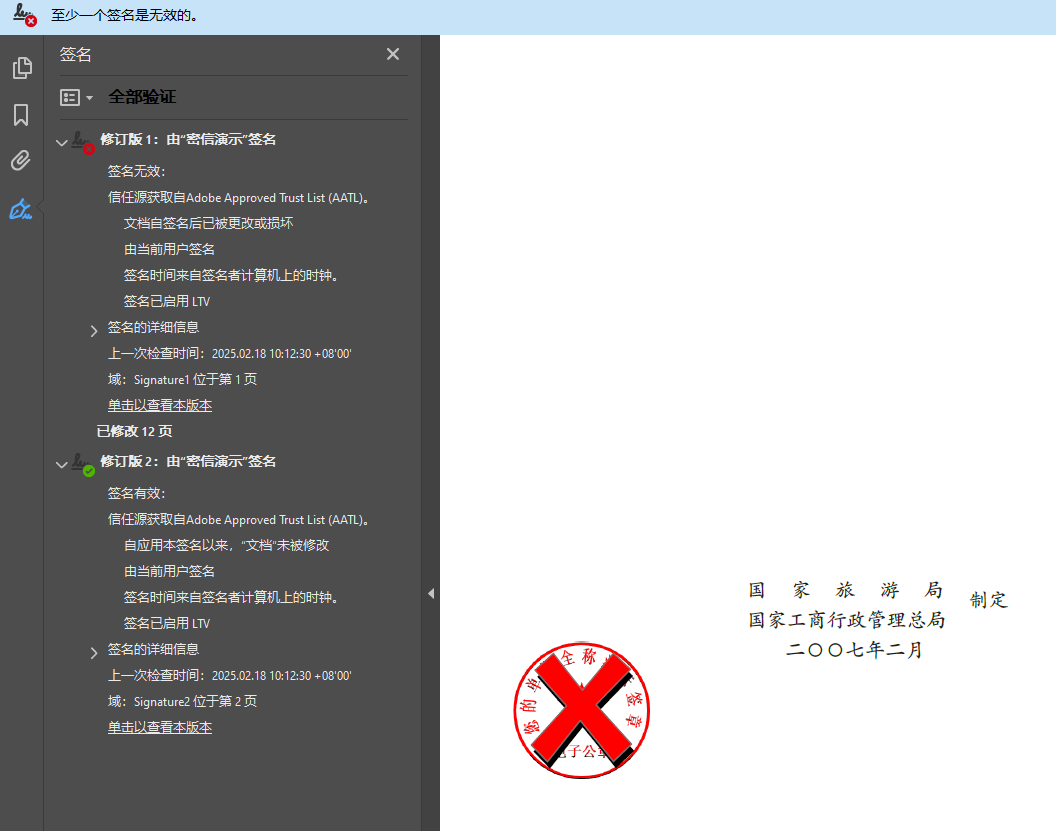Open the bookmarks panel icon

point(21,115)
